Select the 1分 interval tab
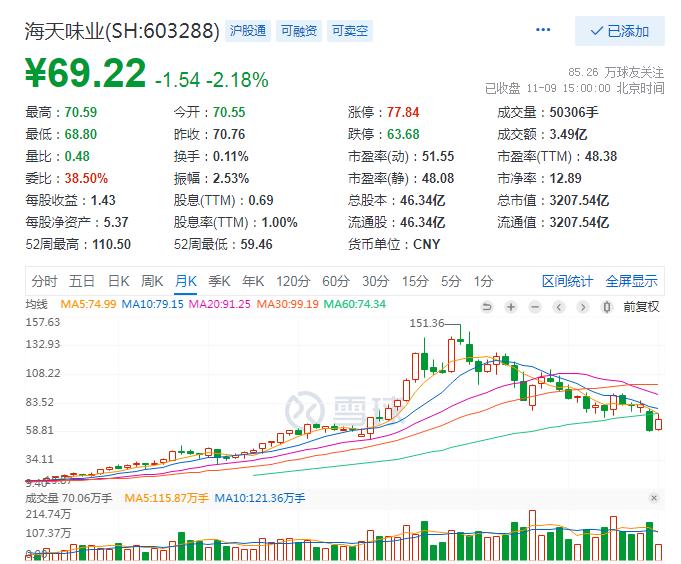The height and width of the screenshot is (564, 681). click(x=483, y=281)
